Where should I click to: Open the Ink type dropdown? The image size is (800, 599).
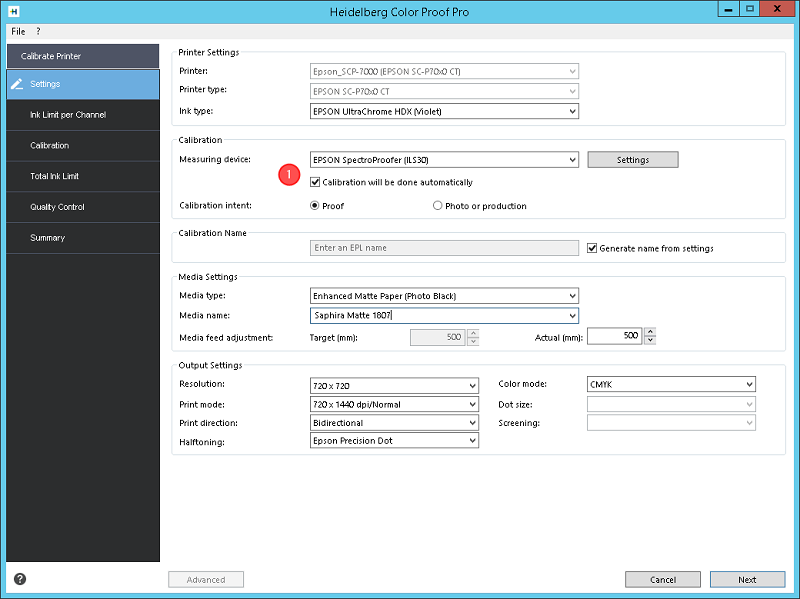tap(444, 111)
